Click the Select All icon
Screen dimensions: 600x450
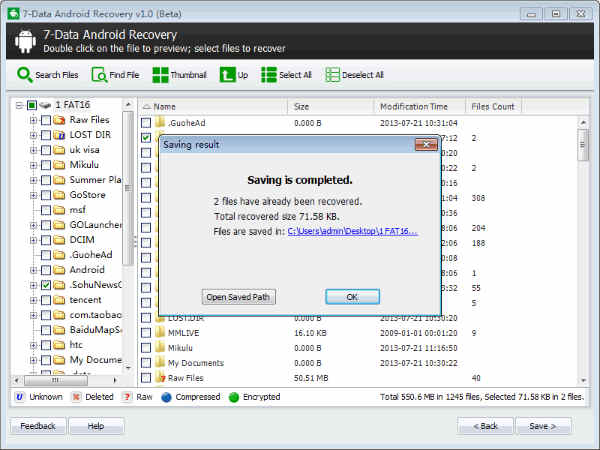coord(269,75)
